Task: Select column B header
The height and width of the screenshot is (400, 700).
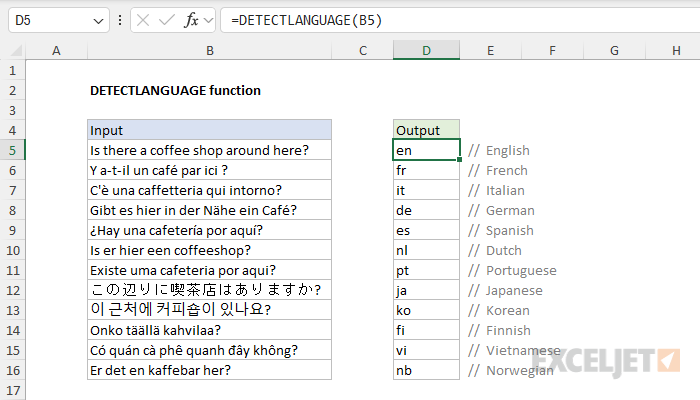Action: tap(209, 50)
